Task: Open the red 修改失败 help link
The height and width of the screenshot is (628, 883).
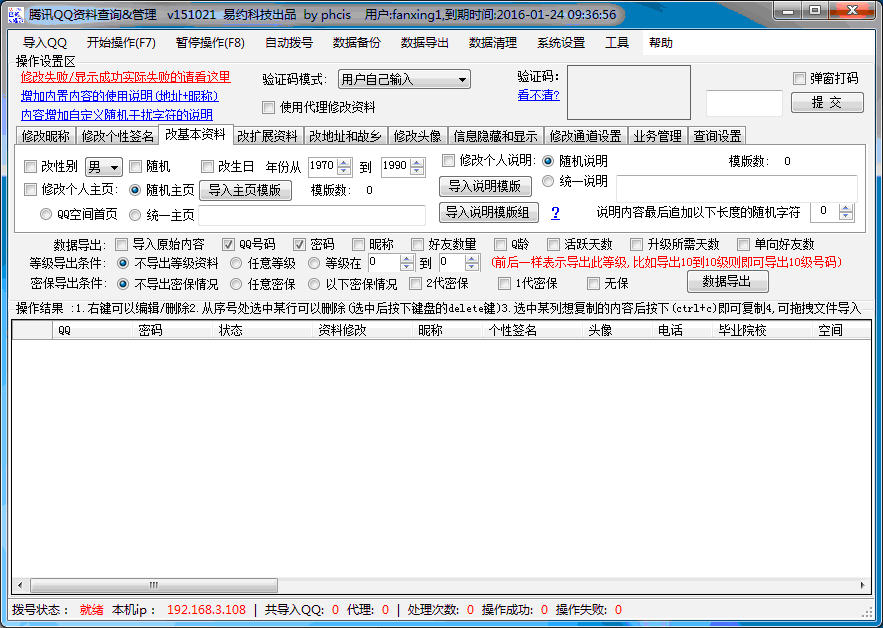Action: pyautogui.click(x=126, y=77)
